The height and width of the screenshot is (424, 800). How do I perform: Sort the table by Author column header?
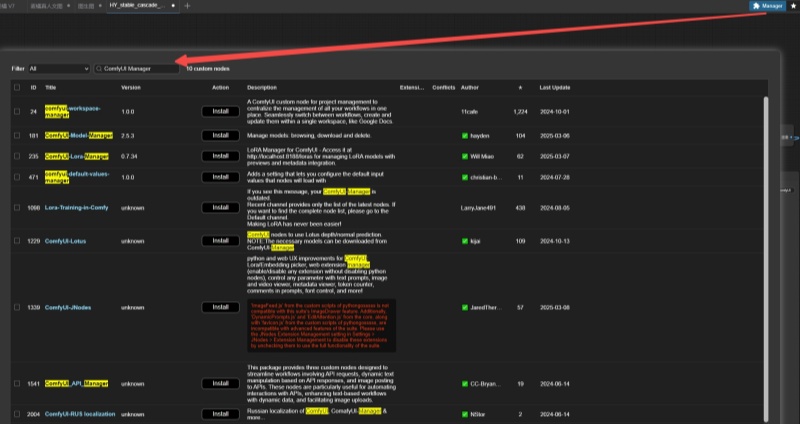pos(469,88)
